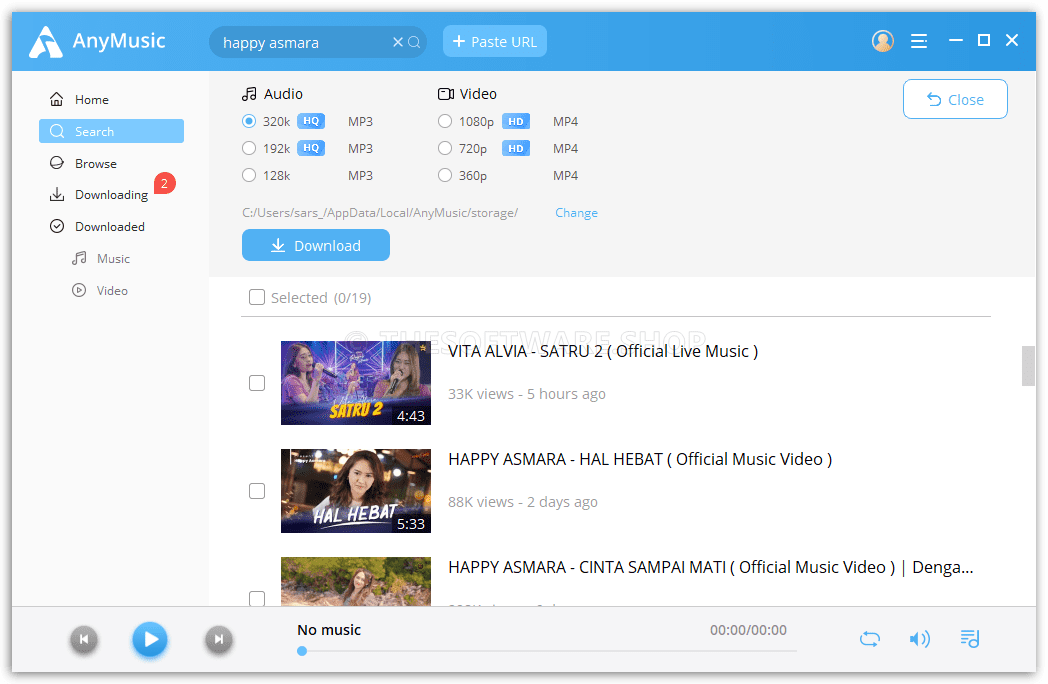Viewport: 1048px width, 684px height.
Task: Click the AnyMusic logo icon
Action: (45, 42)
